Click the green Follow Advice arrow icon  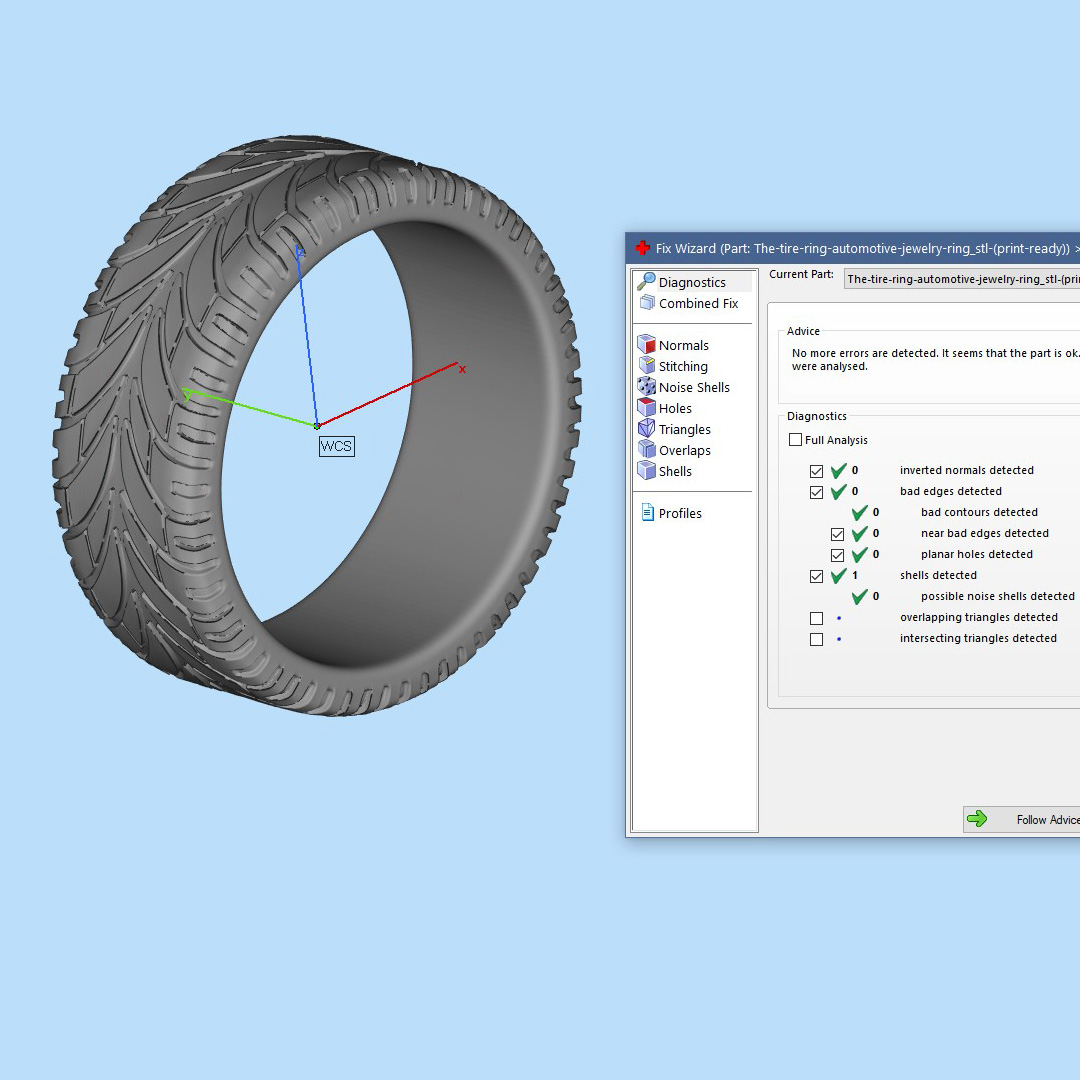coord(977,819)
